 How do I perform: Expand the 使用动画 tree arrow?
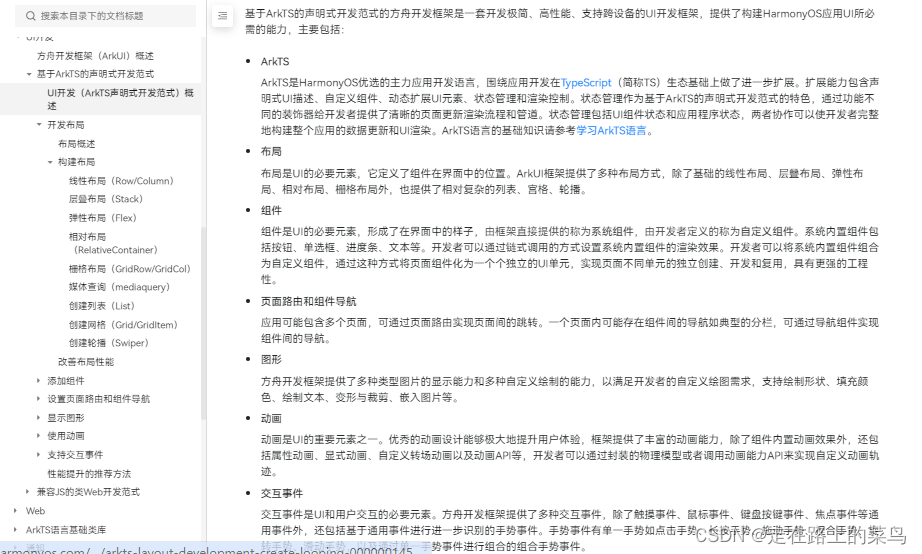pos(39,436)
